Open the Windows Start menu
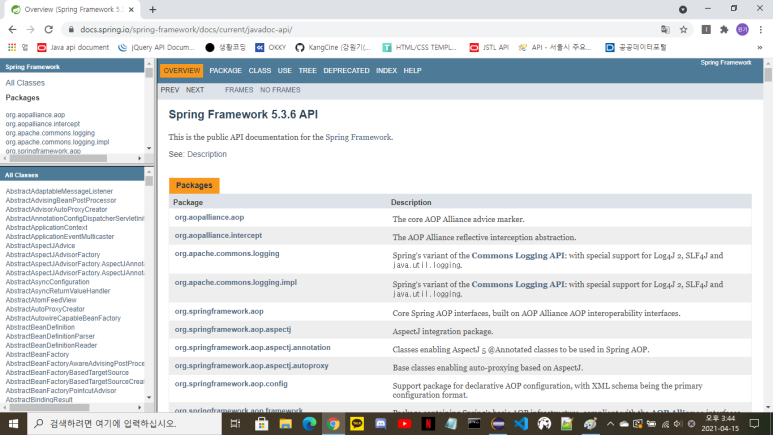The image size is (773, 435). coord(13,424)
